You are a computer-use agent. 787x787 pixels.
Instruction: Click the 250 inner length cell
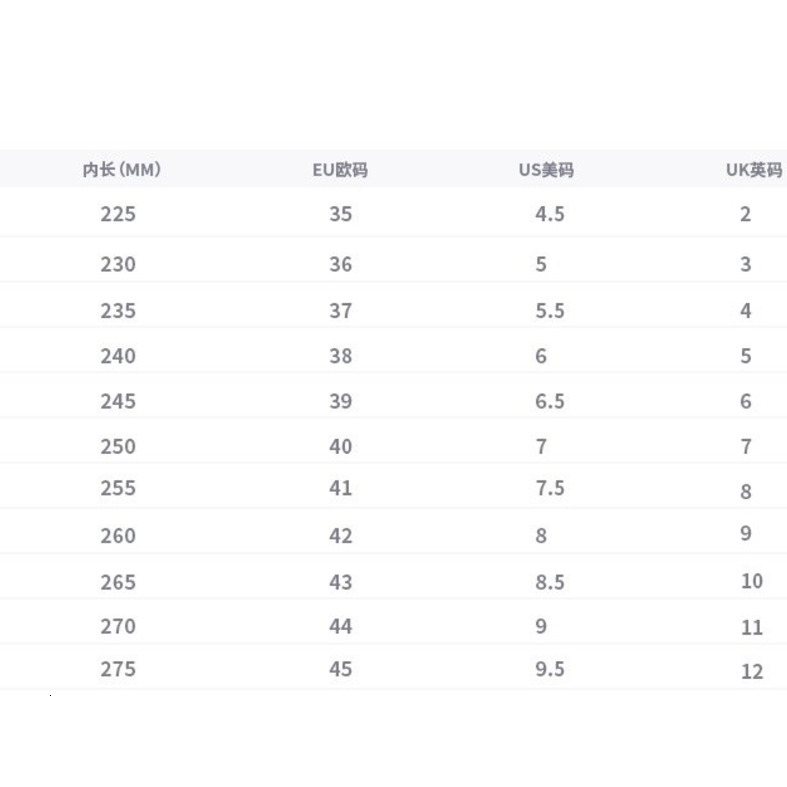coord(118,447)
